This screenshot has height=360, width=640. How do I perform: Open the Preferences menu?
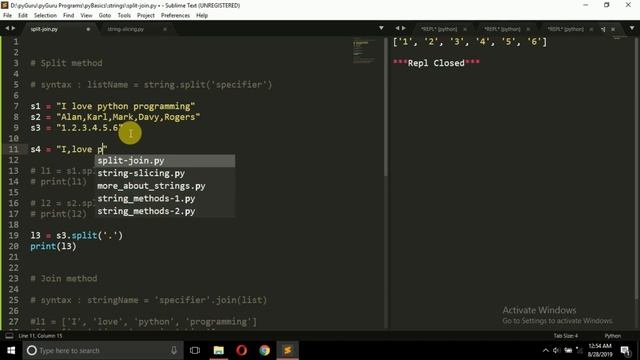tap(176, 15)
